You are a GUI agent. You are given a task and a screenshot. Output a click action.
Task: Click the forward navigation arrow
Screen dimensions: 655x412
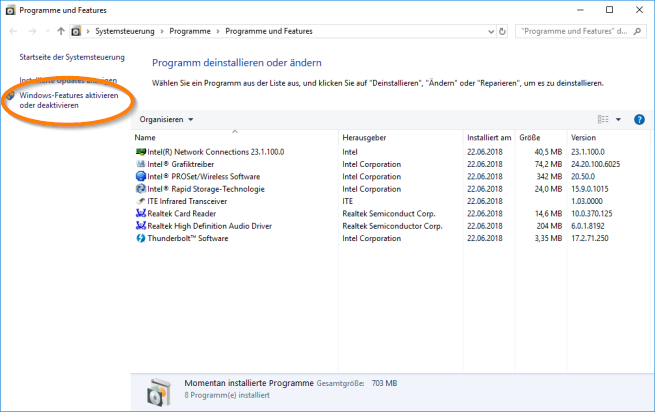(x=32, y=31)
